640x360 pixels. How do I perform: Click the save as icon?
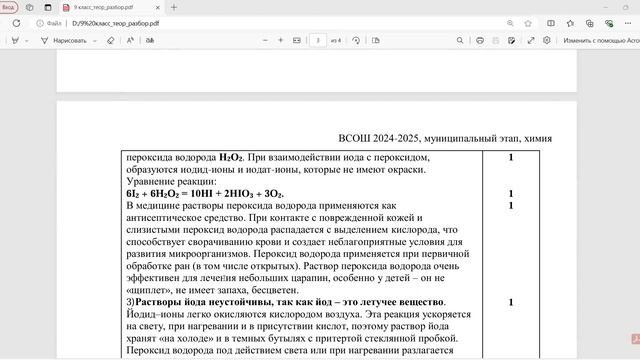(511, 40)
